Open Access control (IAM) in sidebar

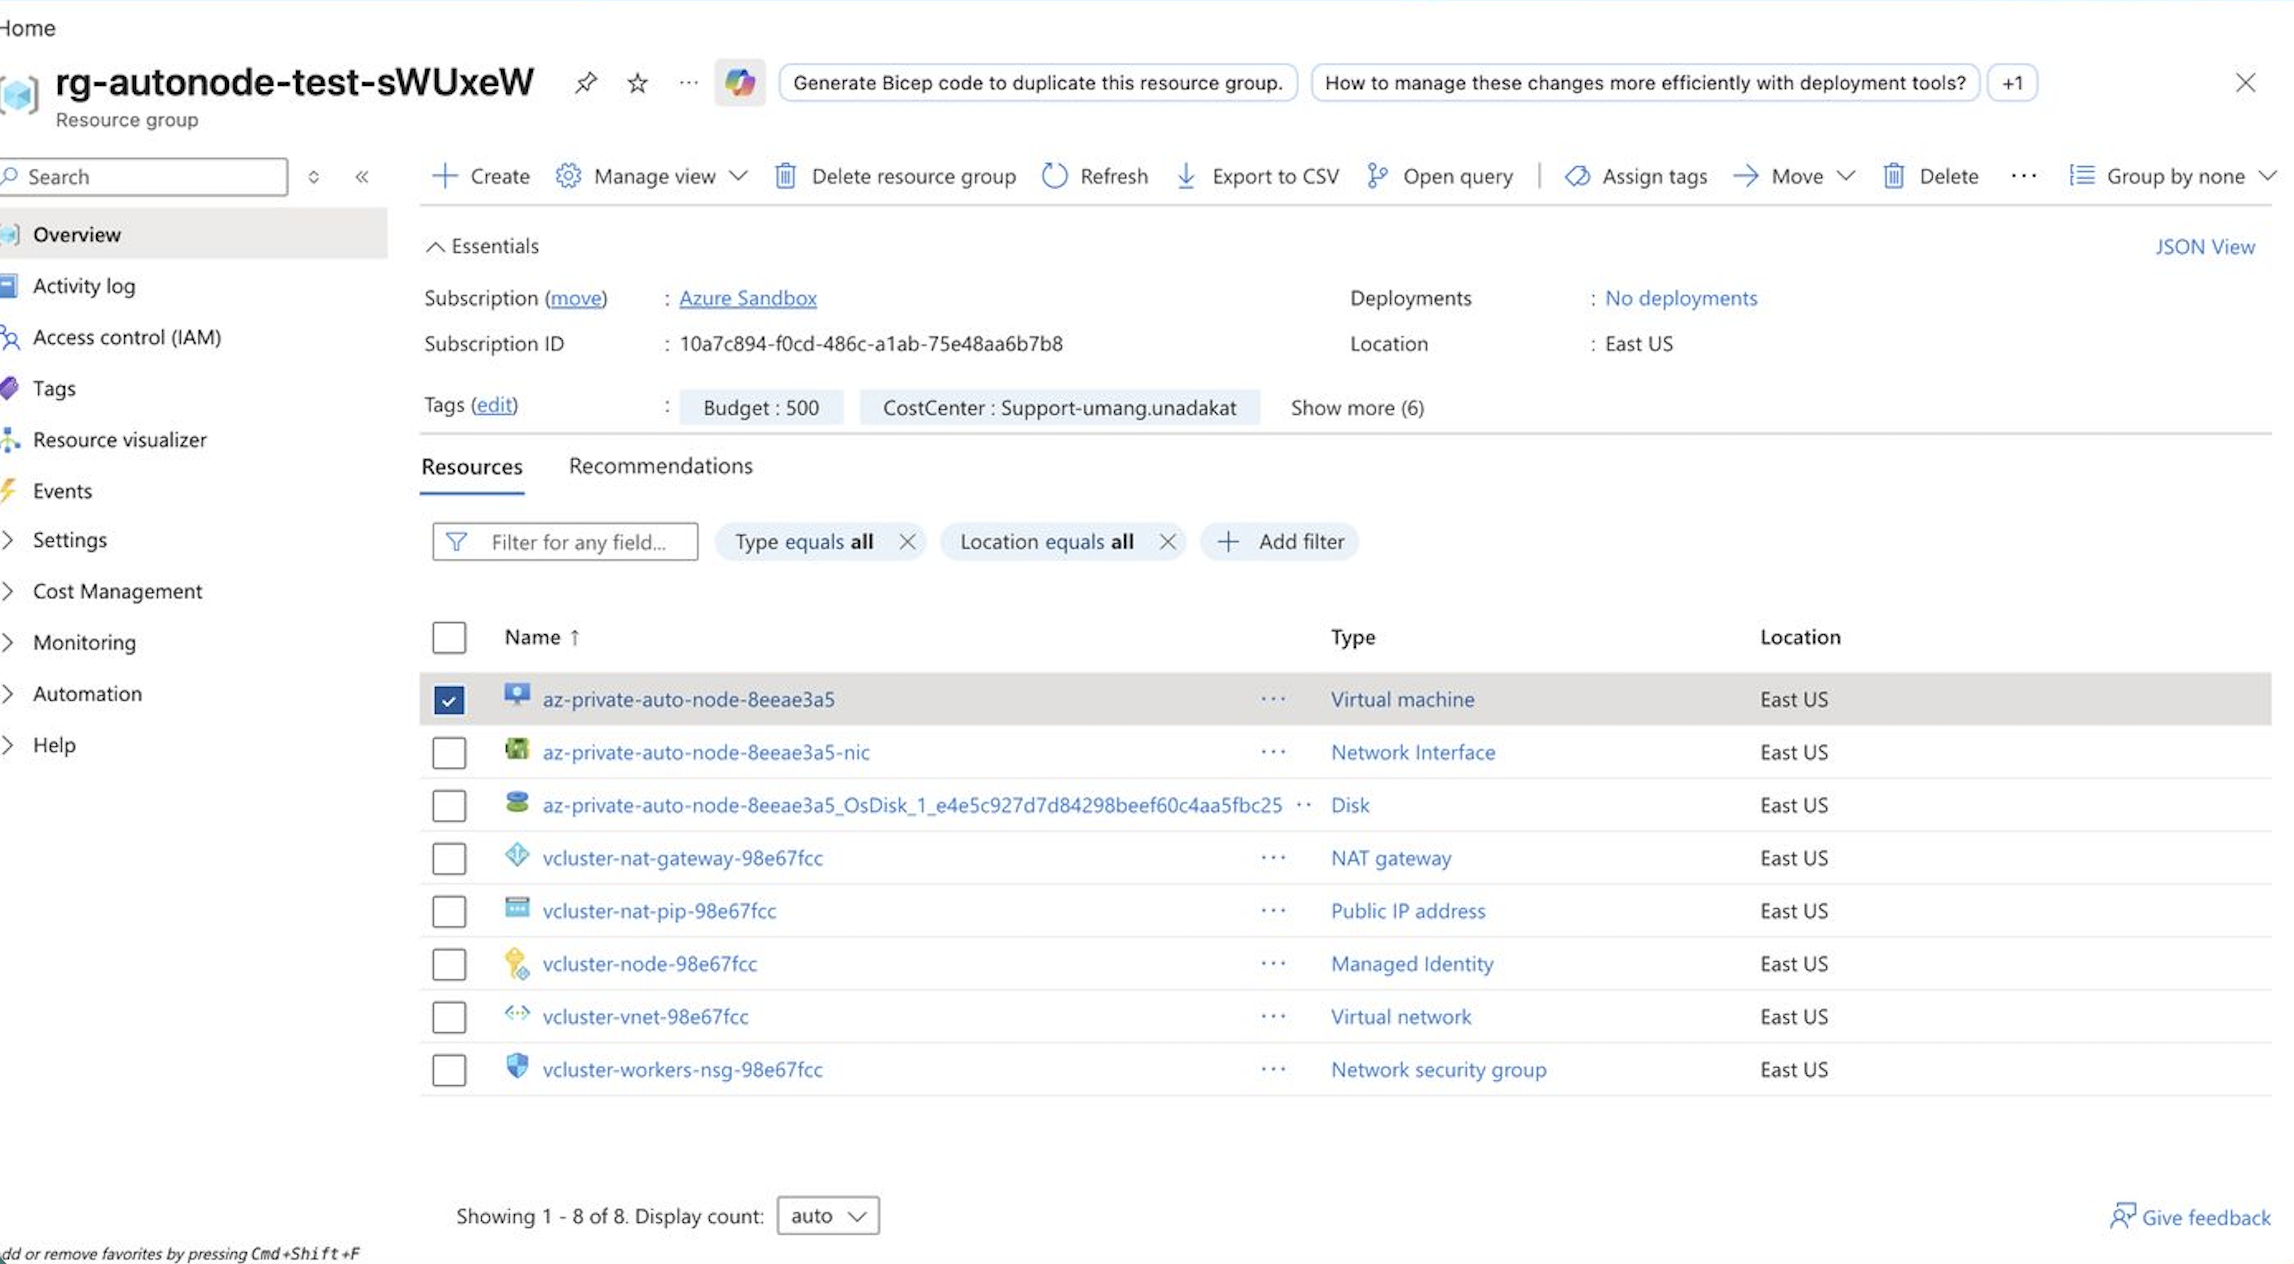127,337
